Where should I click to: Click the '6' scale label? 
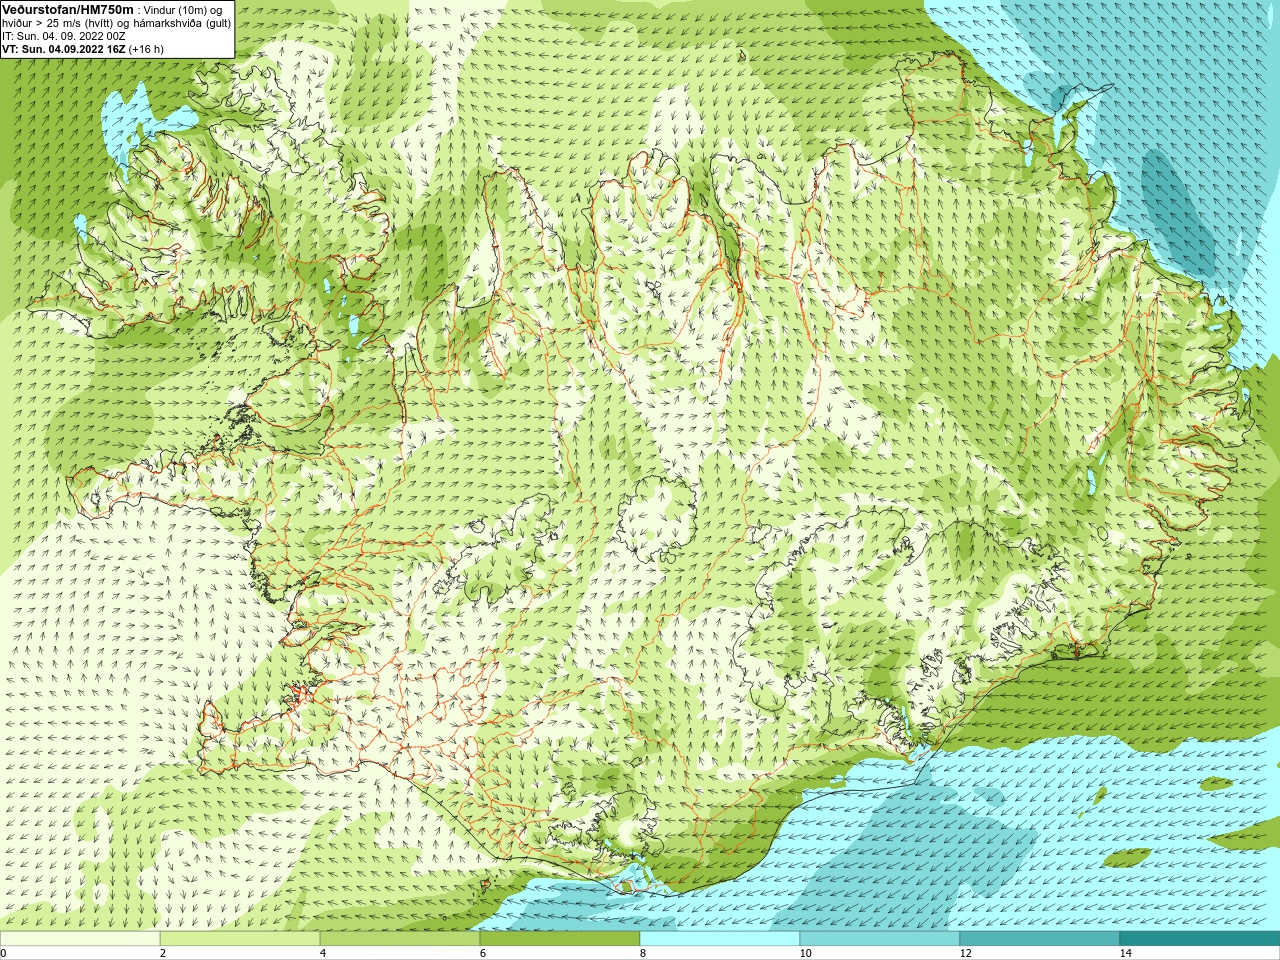pyautogui.click(x=483, y=953)
